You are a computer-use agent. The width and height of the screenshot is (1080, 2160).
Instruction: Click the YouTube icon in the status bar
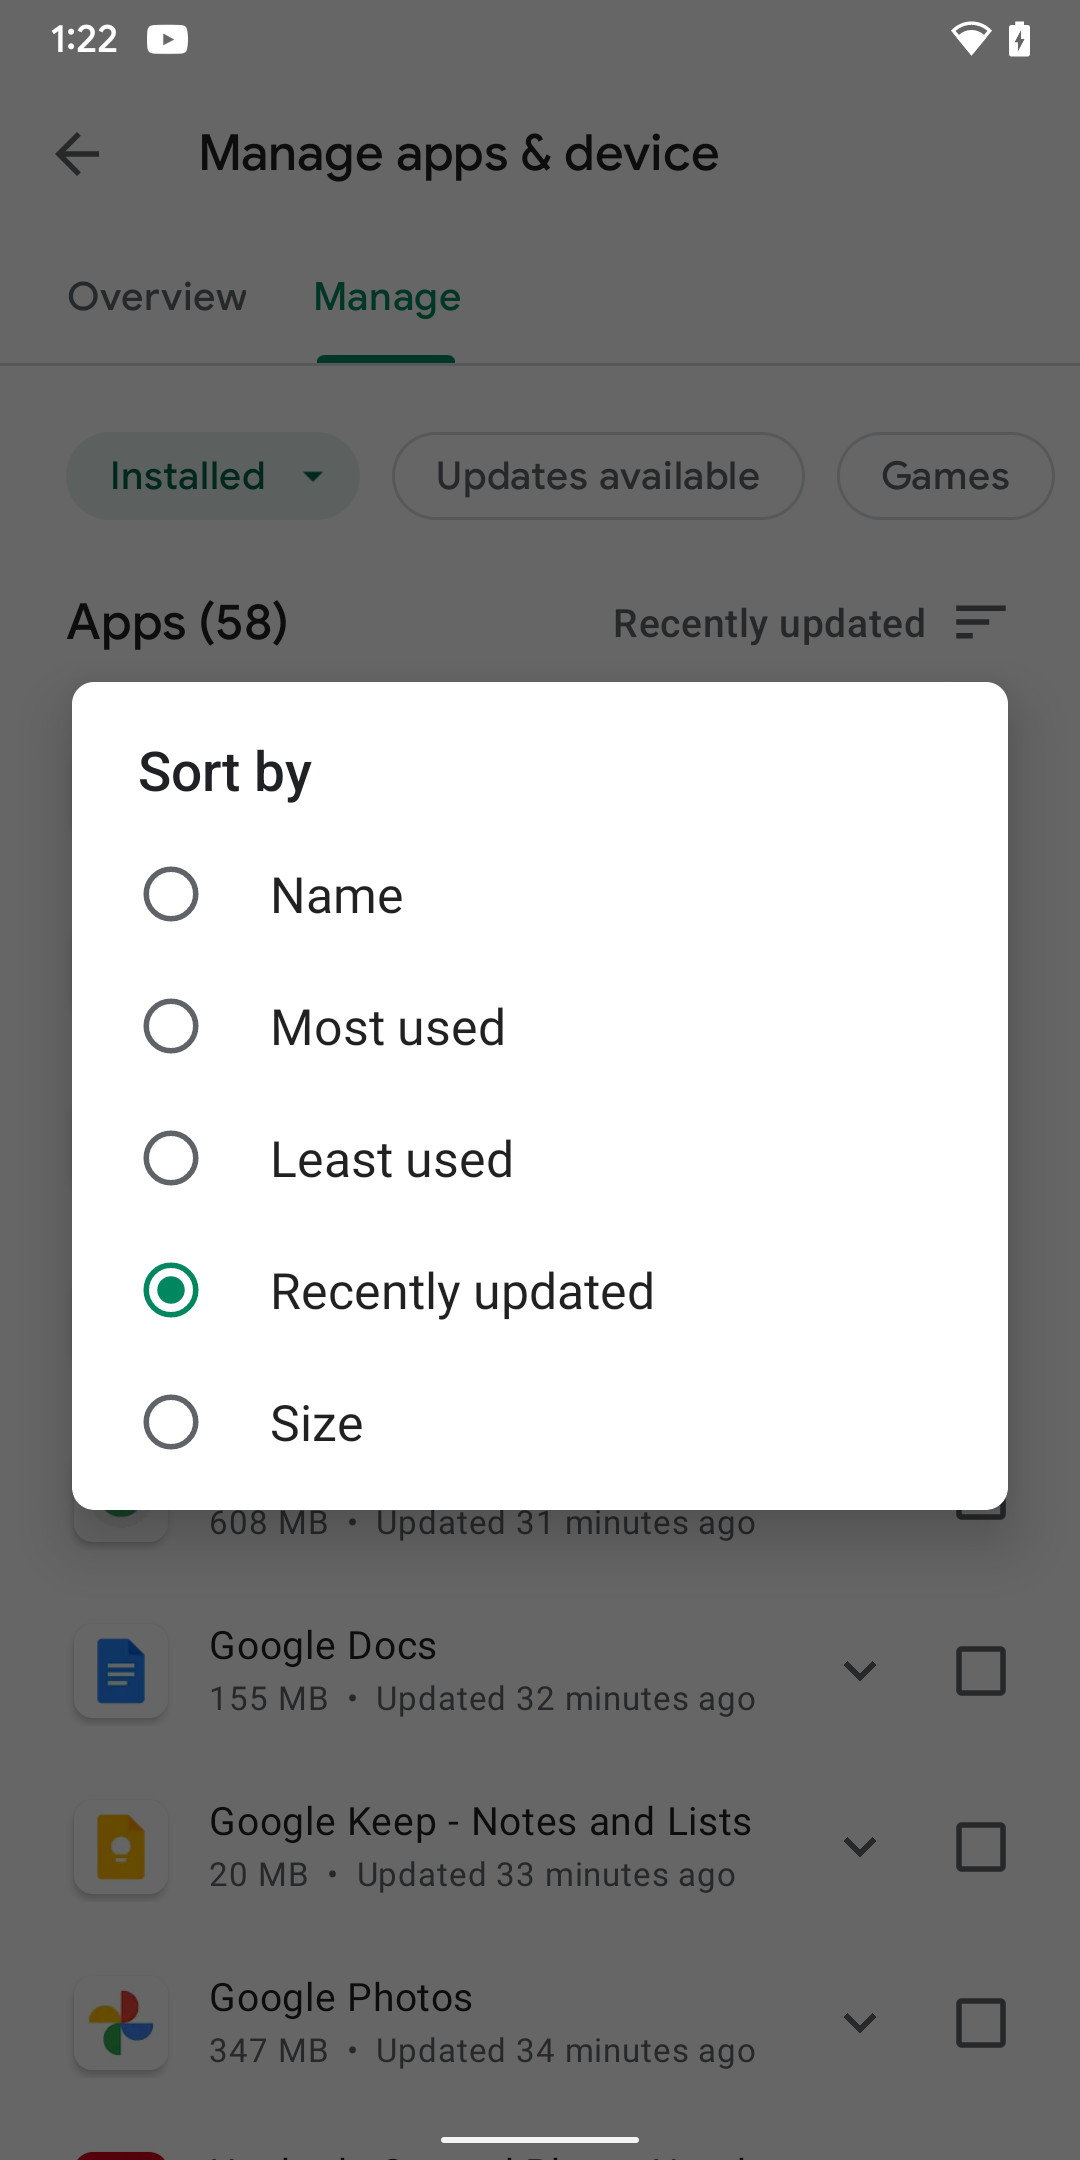coord(167,40)
